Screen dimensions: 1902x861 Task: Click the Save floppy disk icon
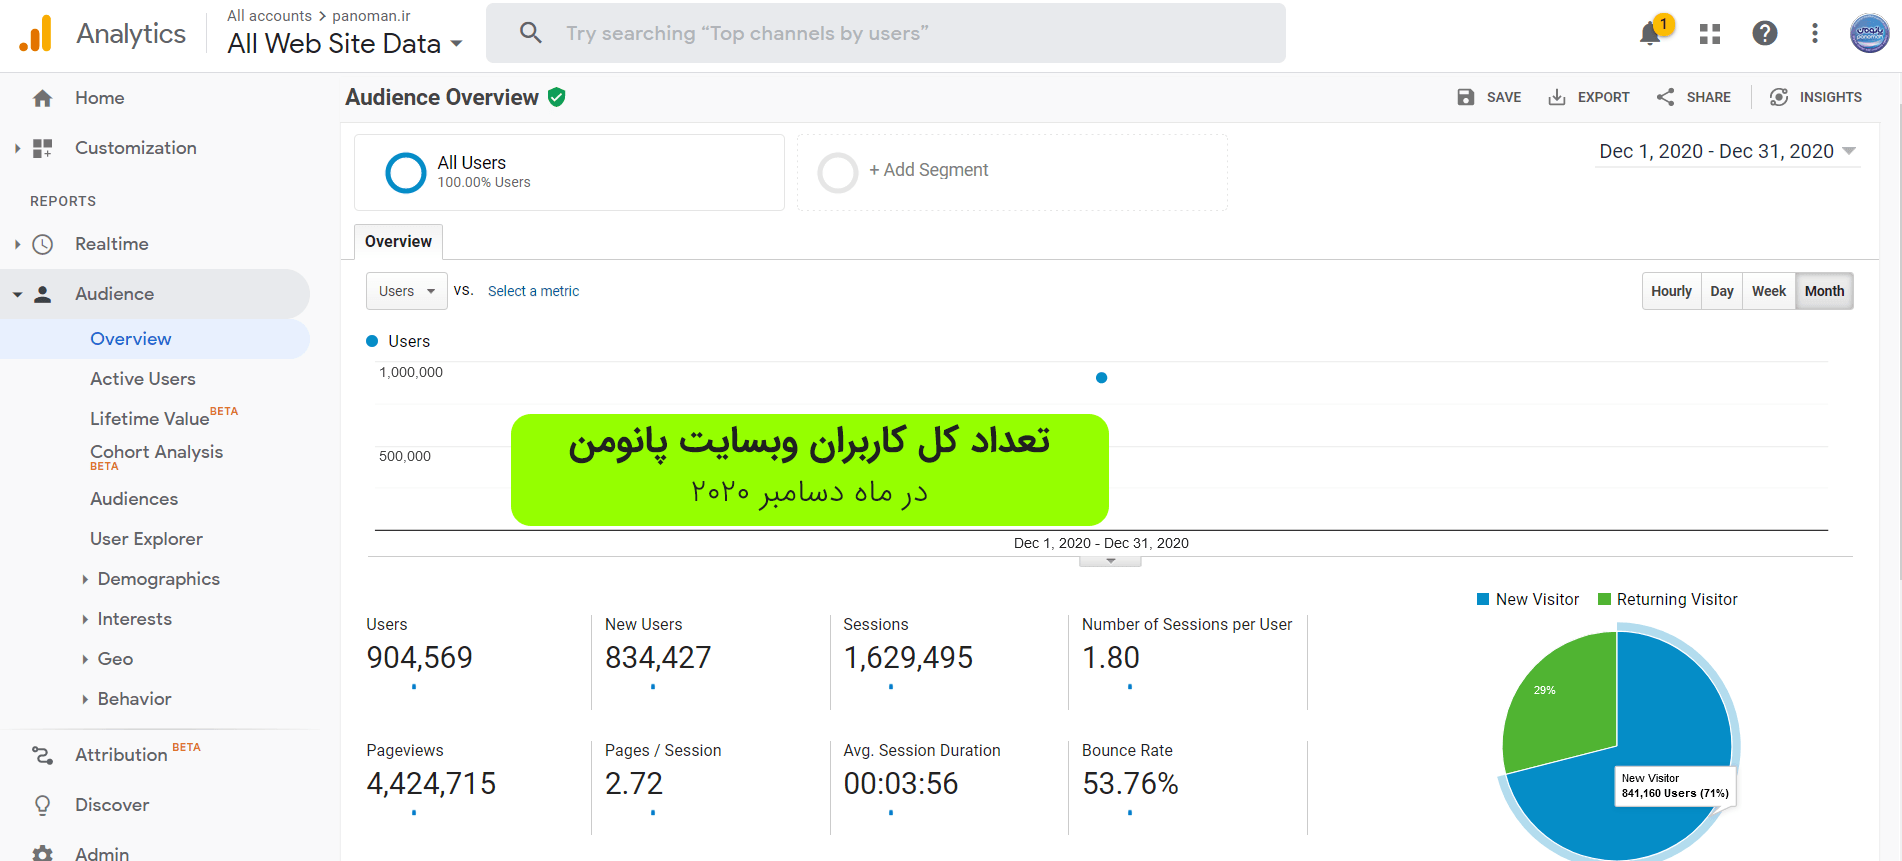click(x=1466, y=97)
